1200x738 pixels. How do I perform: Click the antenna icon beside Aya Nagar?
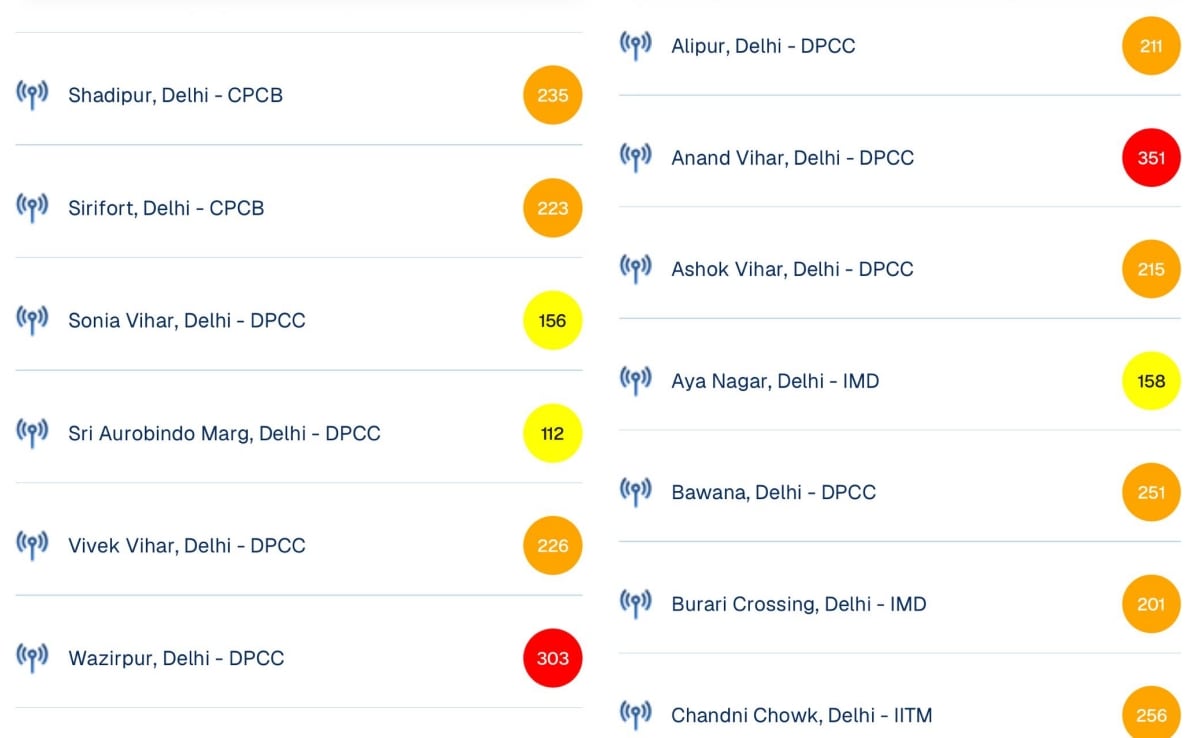(x=635, y=380)
